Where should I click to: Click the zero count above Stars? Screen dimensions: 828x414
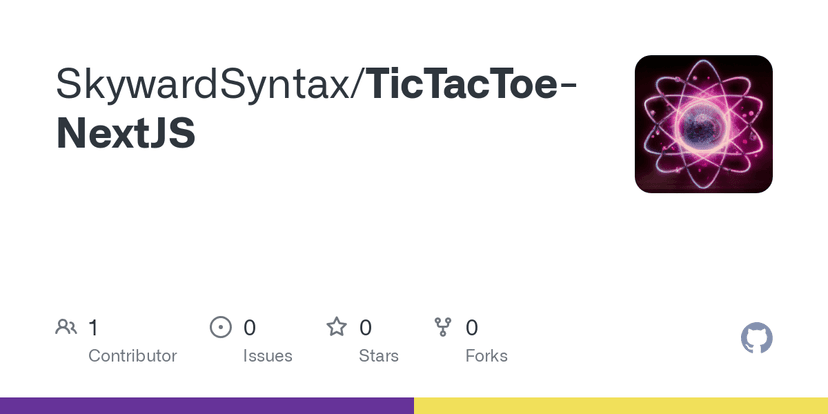pyautogui.click(x=366, y=327)
